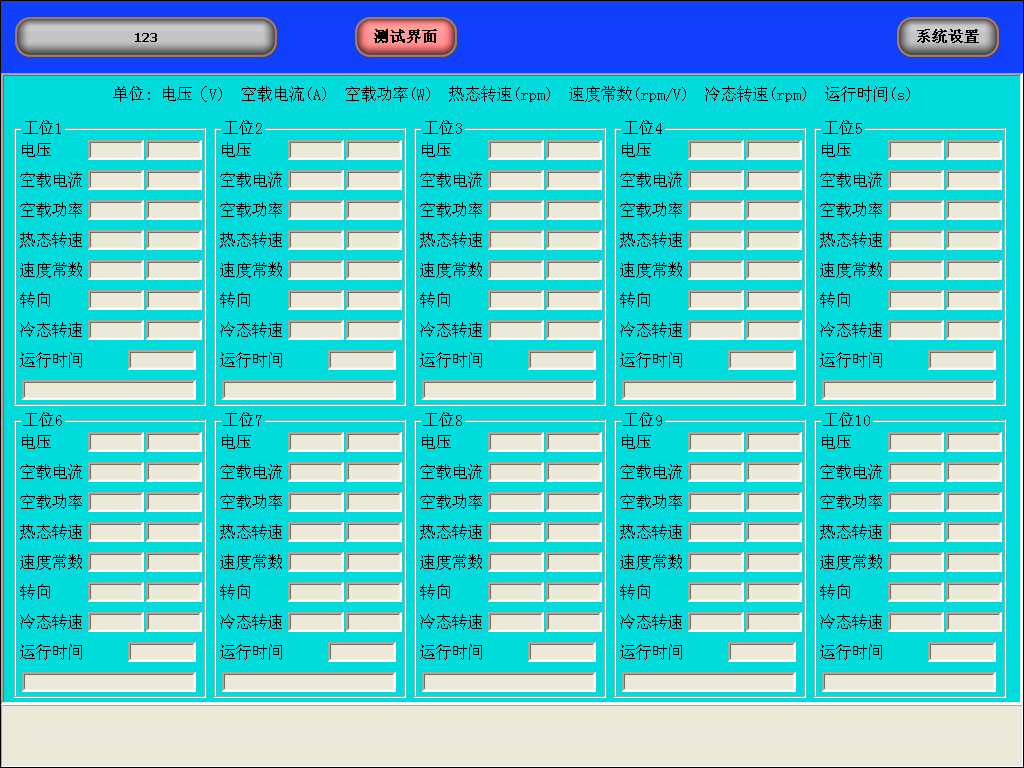
Task: Click the 工位10 group title
Action: point(846,420)
